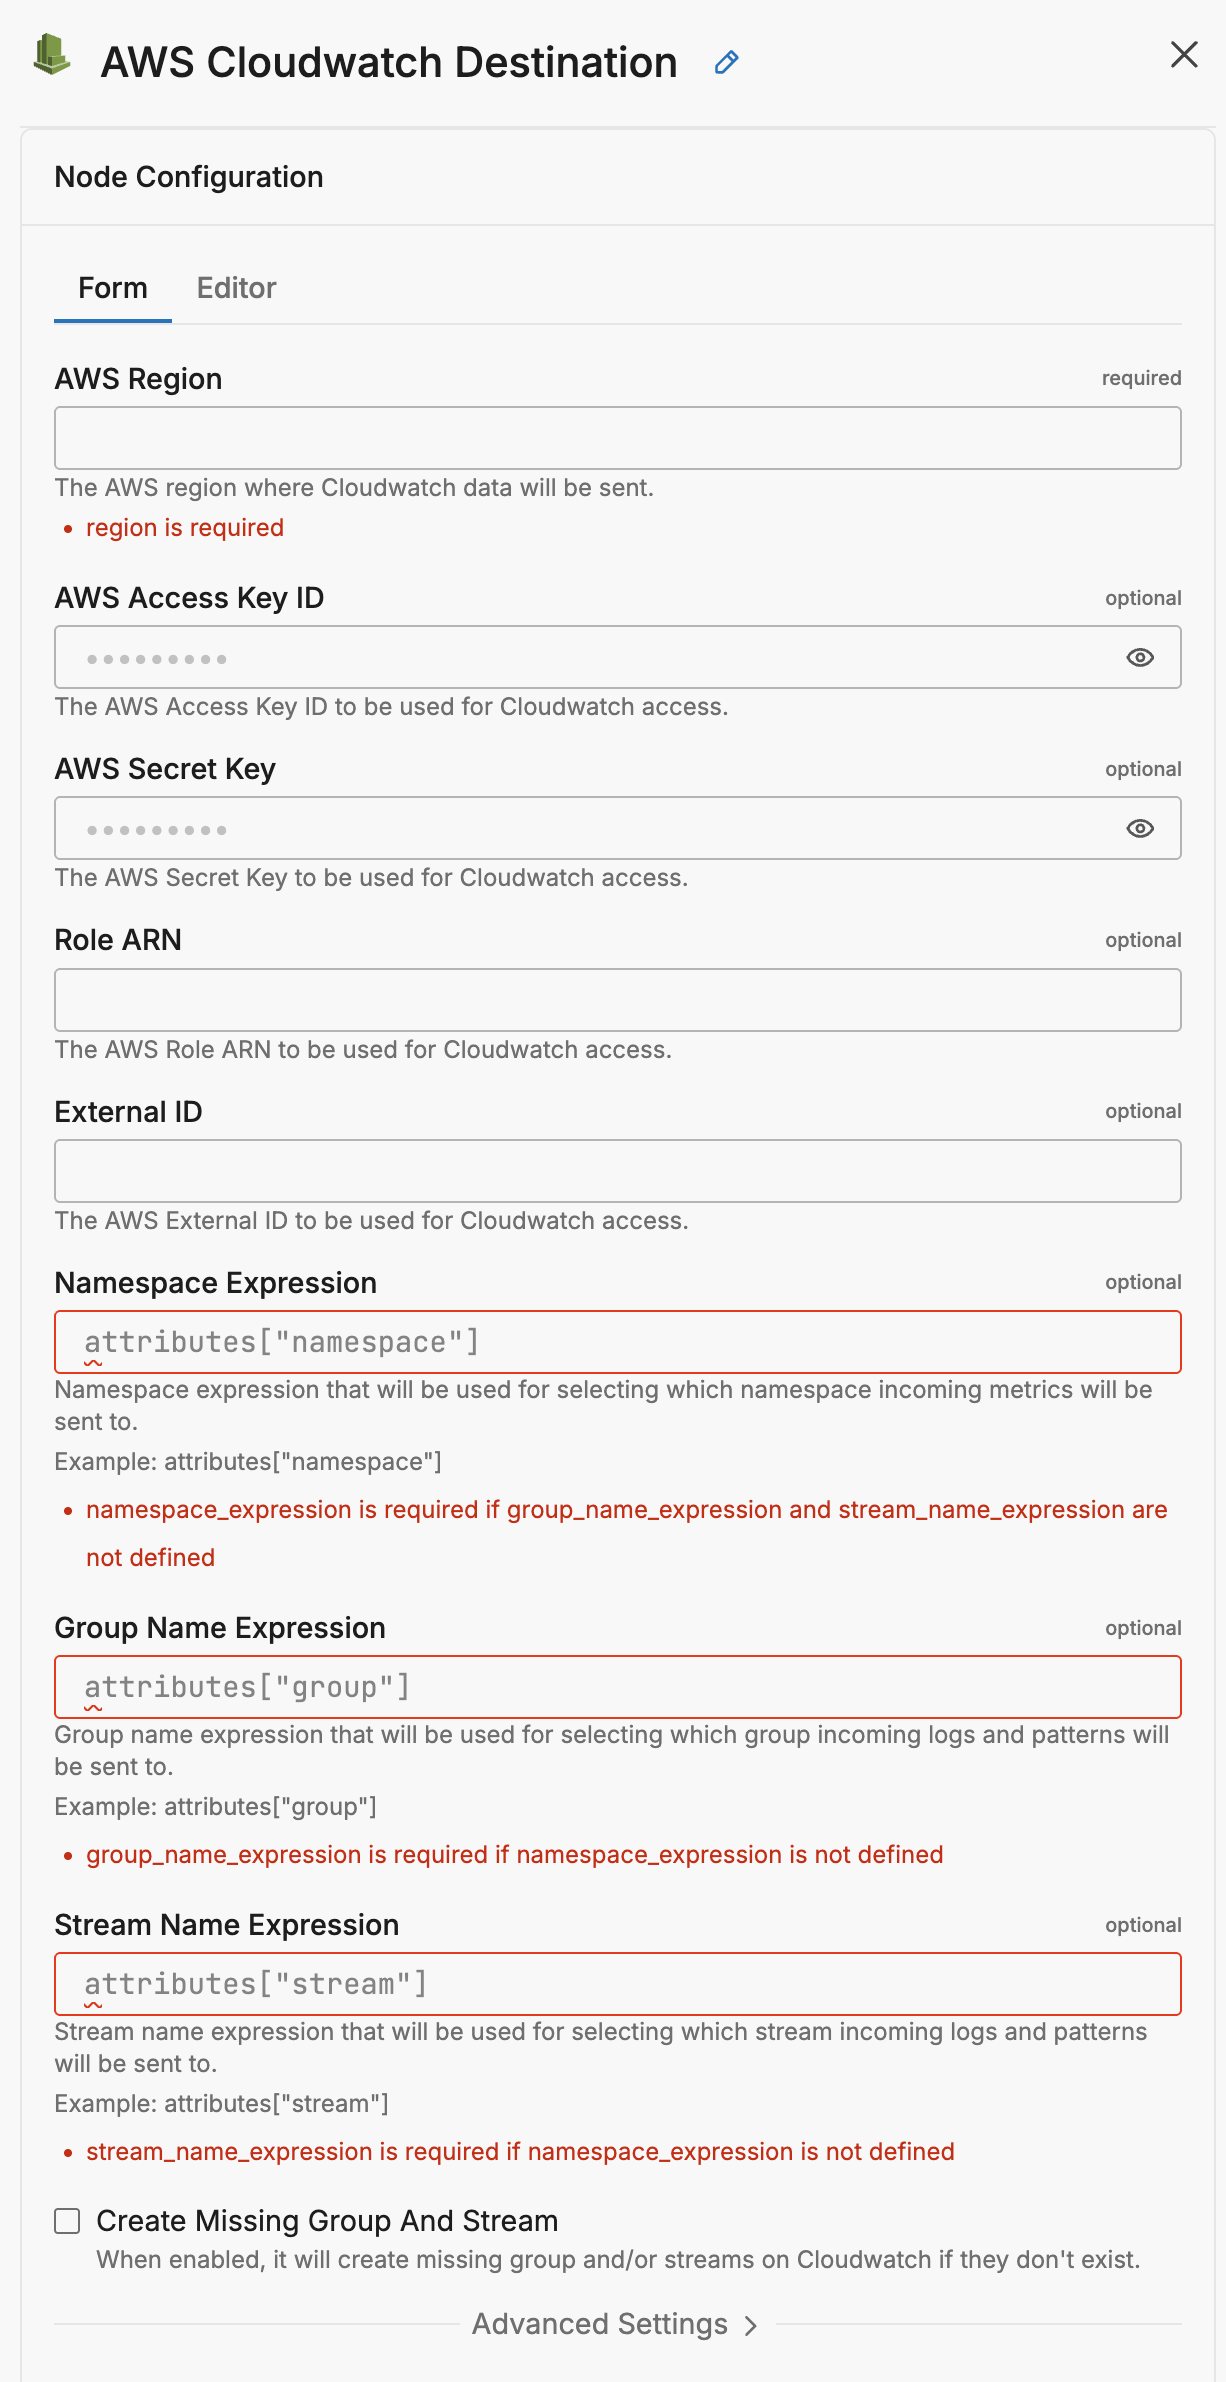The width and height of the screenshot is (1226, 2382).
Task: Click the Group Name Expression field
Action: tap(617, 1687)
